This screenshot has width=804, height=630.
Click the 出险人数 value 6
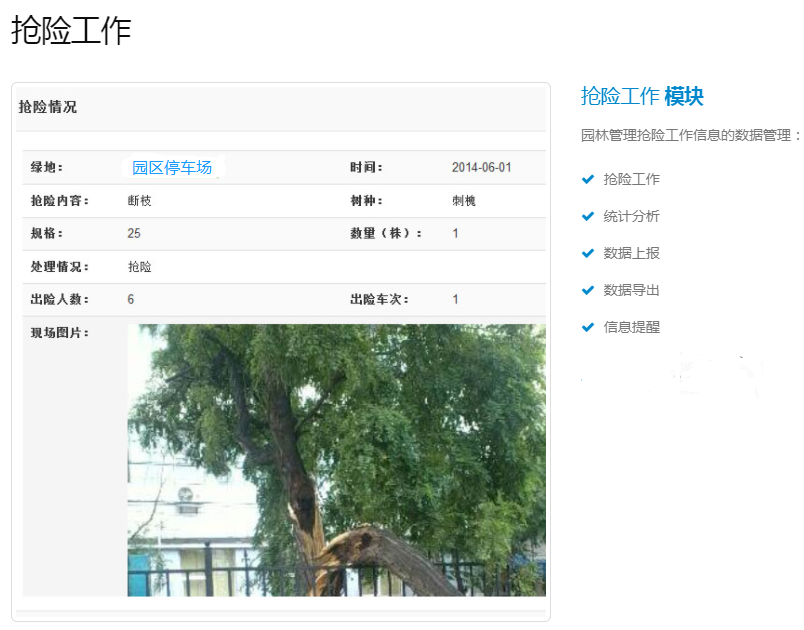click(131, 299)
